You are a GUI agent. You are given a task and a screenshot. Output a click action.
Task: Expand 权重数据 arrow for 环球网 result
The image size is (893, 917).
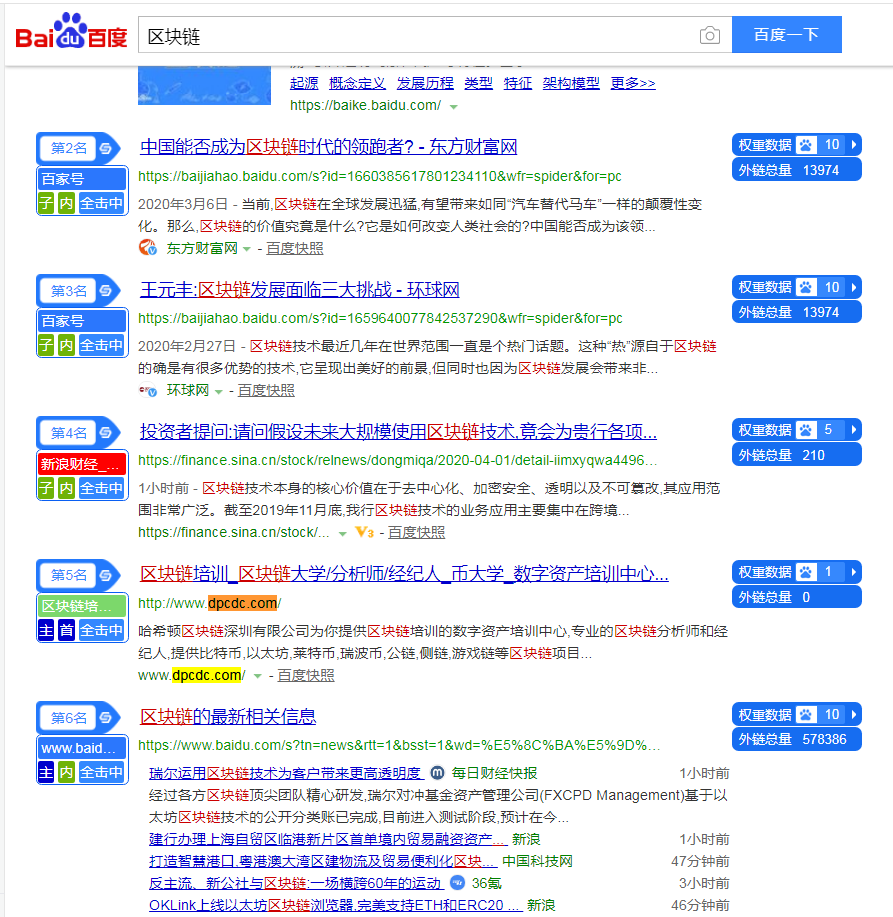[854, 287]
